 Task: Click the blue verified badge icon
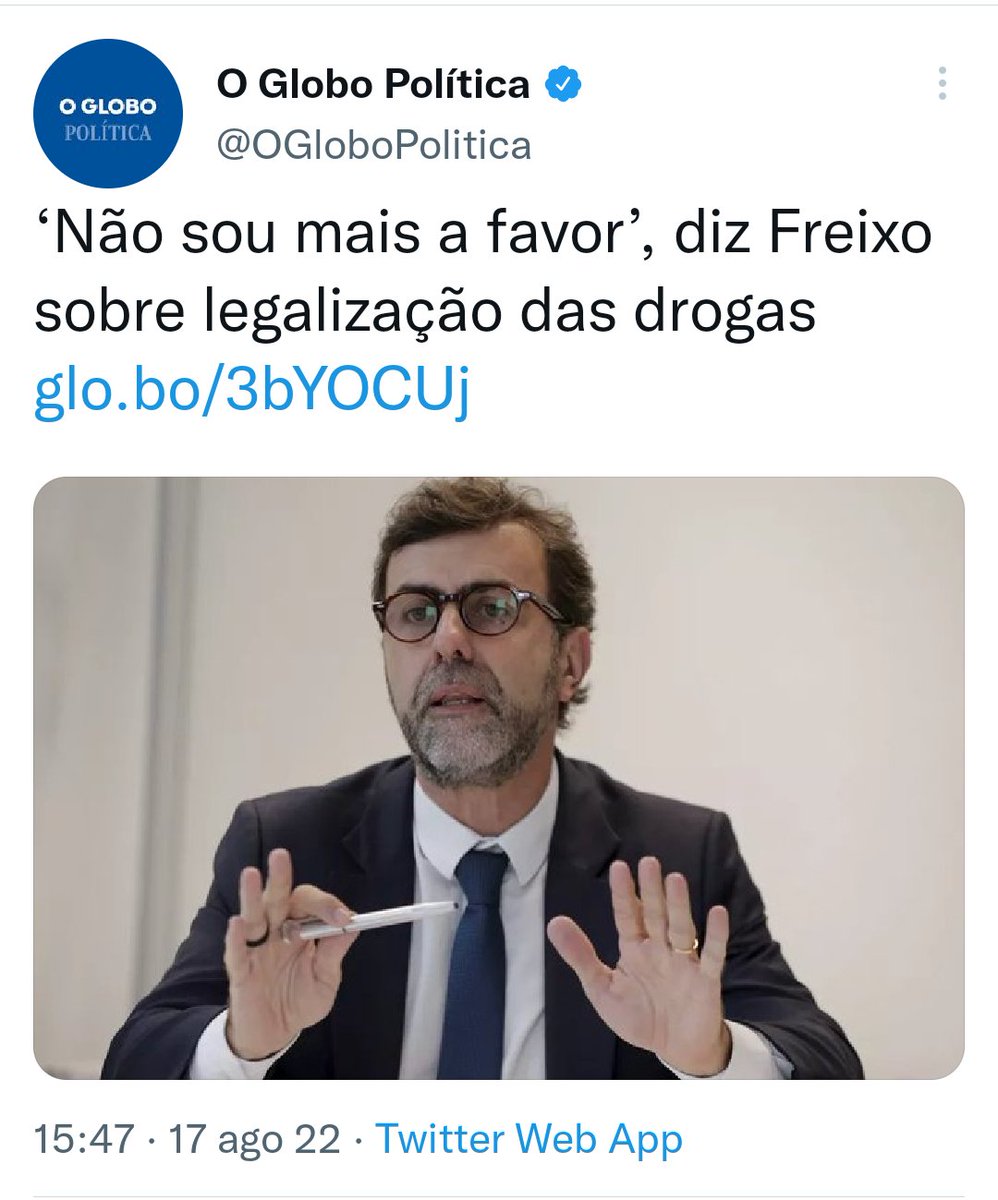[x=563, y=86]
